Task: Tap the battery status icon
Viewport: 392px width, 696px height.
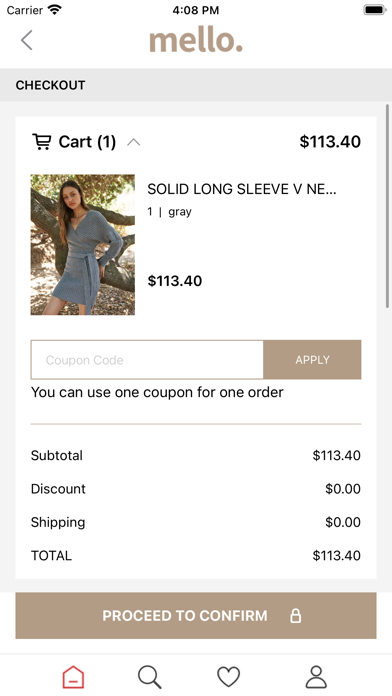Action: click(x=375, y=10)
